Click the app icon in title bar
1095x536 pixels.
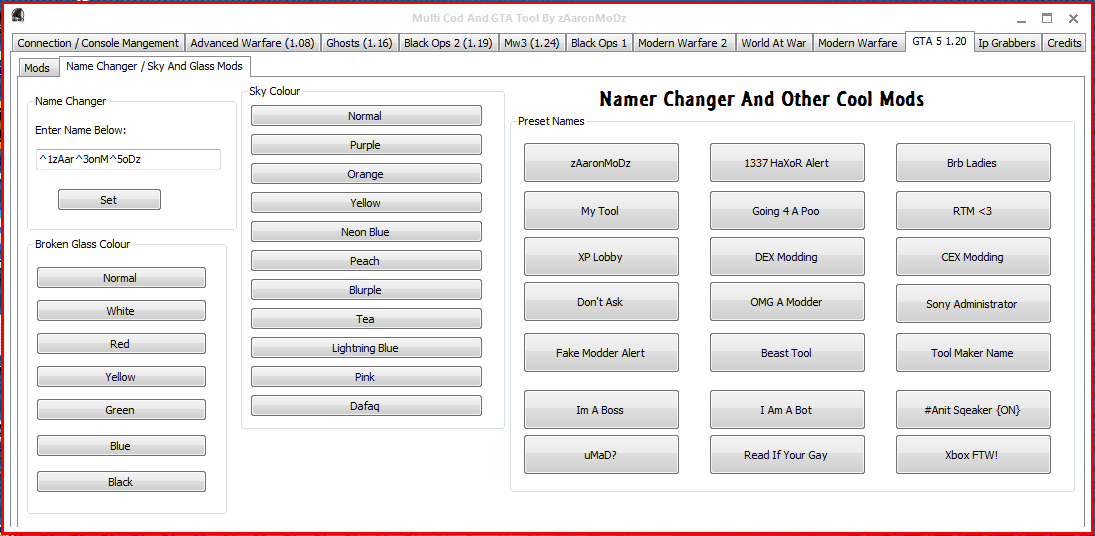click(19, 15)
